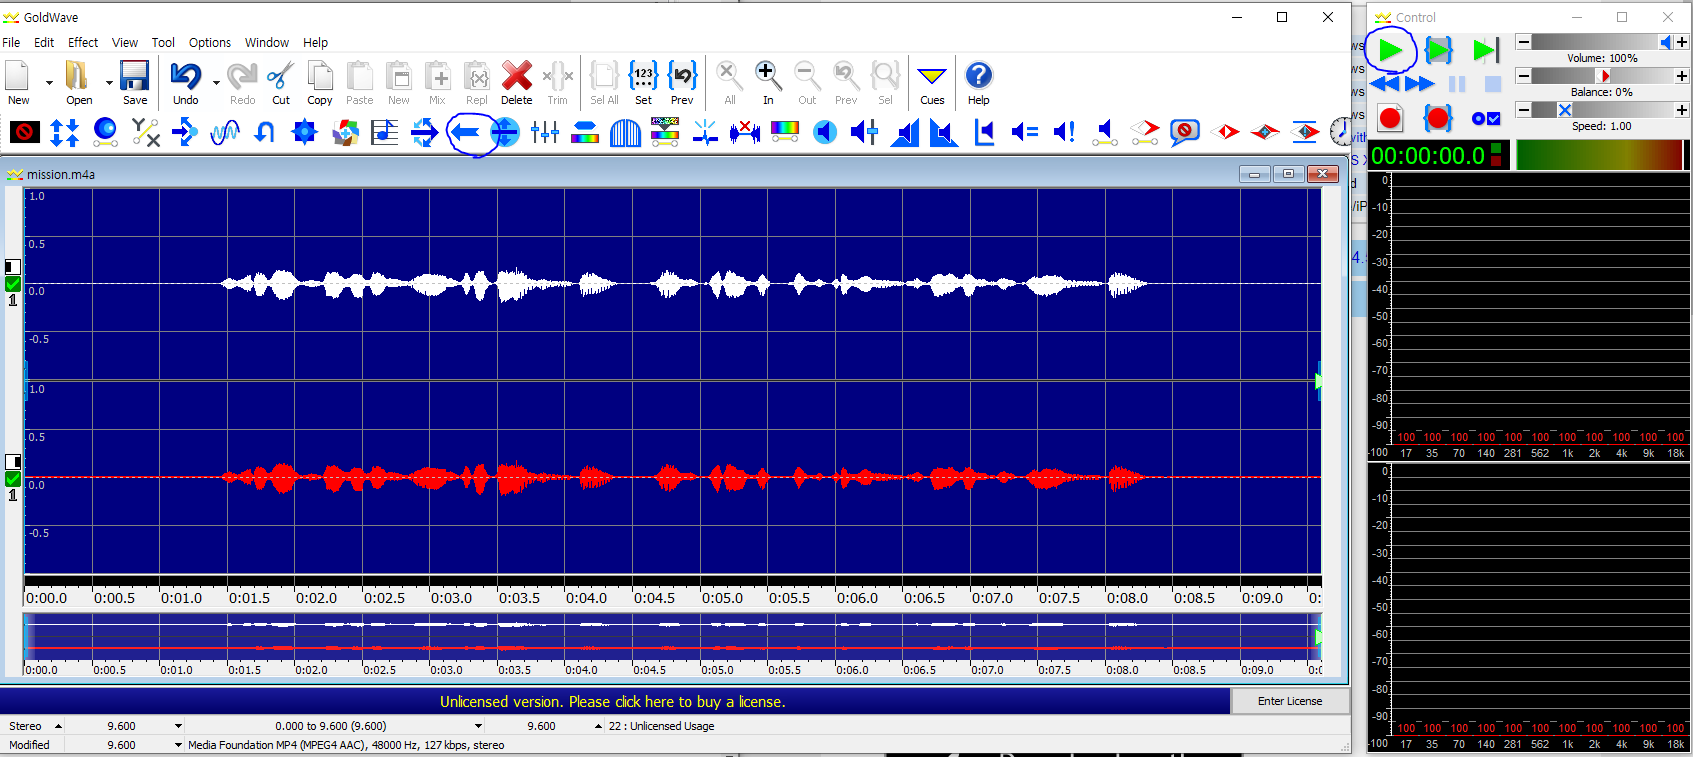Screen dimensions: 1693x757
Task: Click the overview waveform strip below timeline
Action: pos(672,637)
